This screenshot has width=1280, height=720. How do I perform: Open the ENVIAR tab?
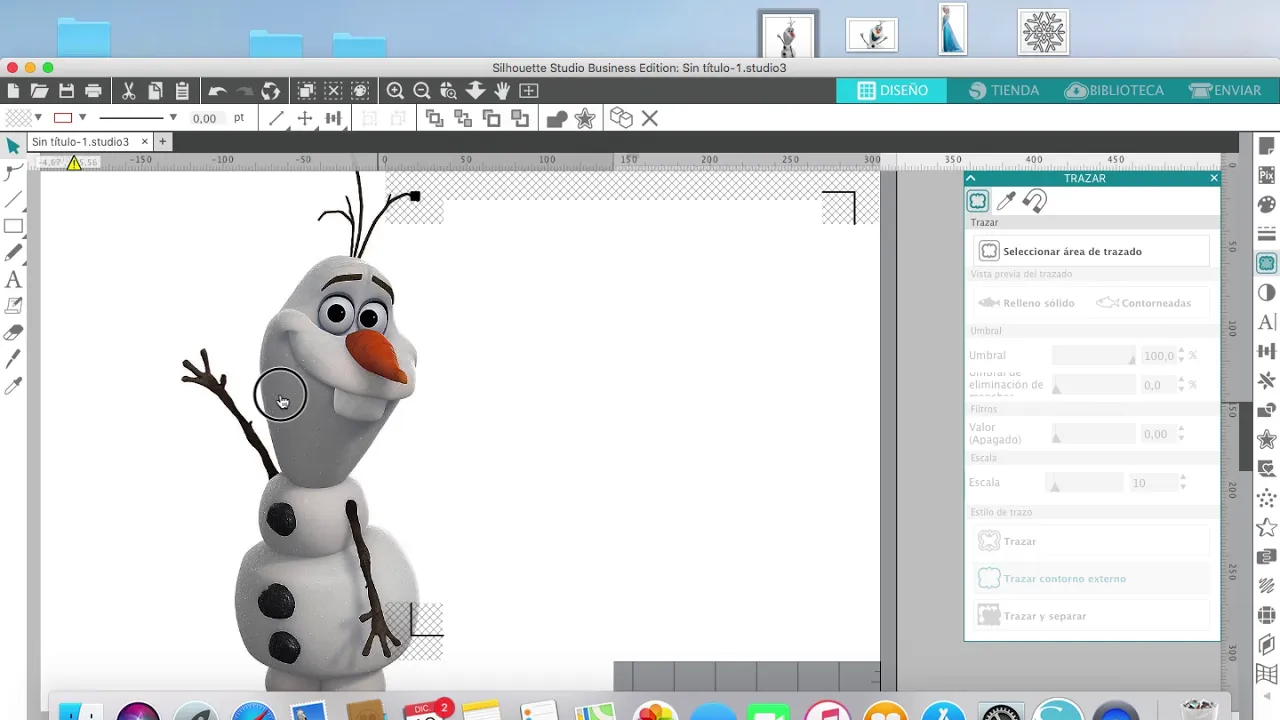click(x=1224, y=90)
